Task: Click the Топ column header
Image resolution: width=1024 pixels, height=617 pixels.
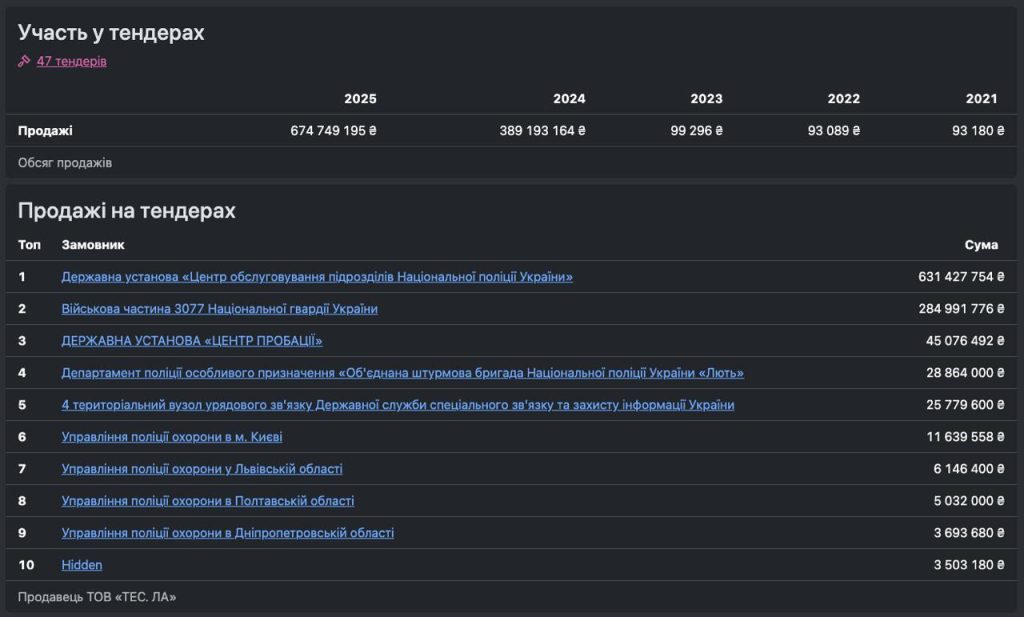Action: coord(29,245)
